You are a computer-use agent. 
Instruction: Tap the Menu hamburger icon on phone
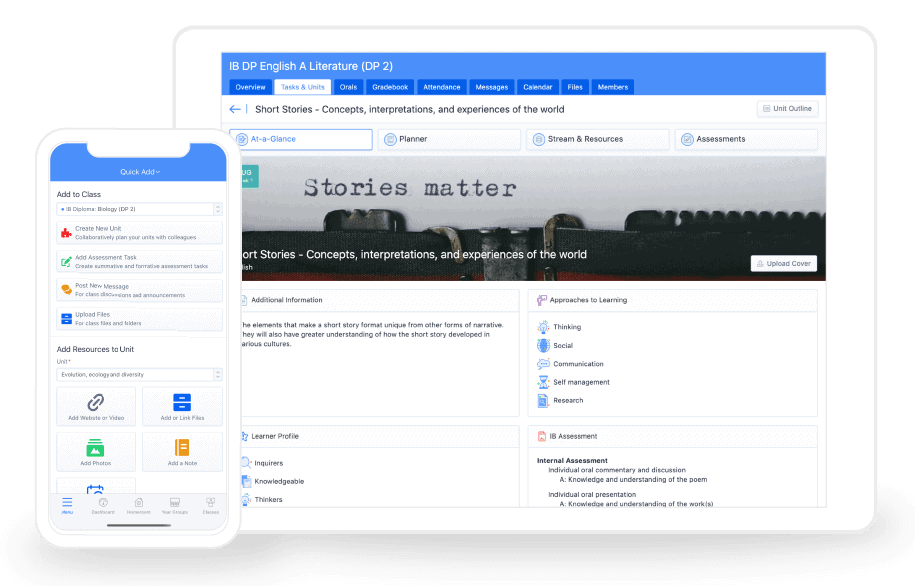tap(67, 503)
